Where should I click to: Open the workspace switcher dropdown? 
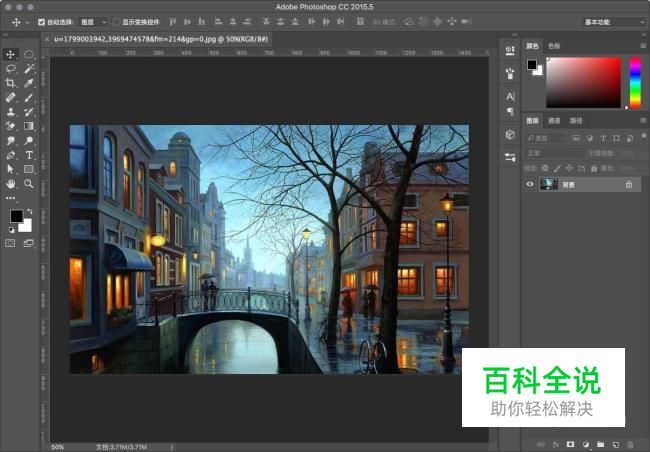point(614,22)
